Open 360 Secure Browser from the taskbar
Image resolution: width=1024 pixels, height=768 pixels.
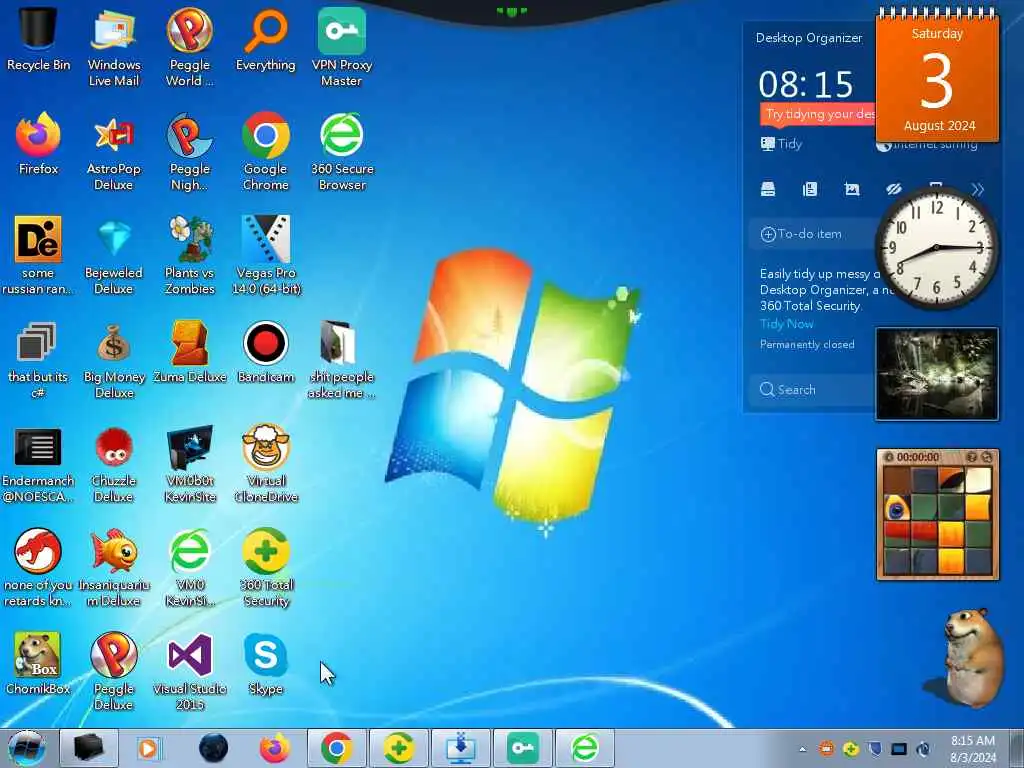[x=584, y=748]
